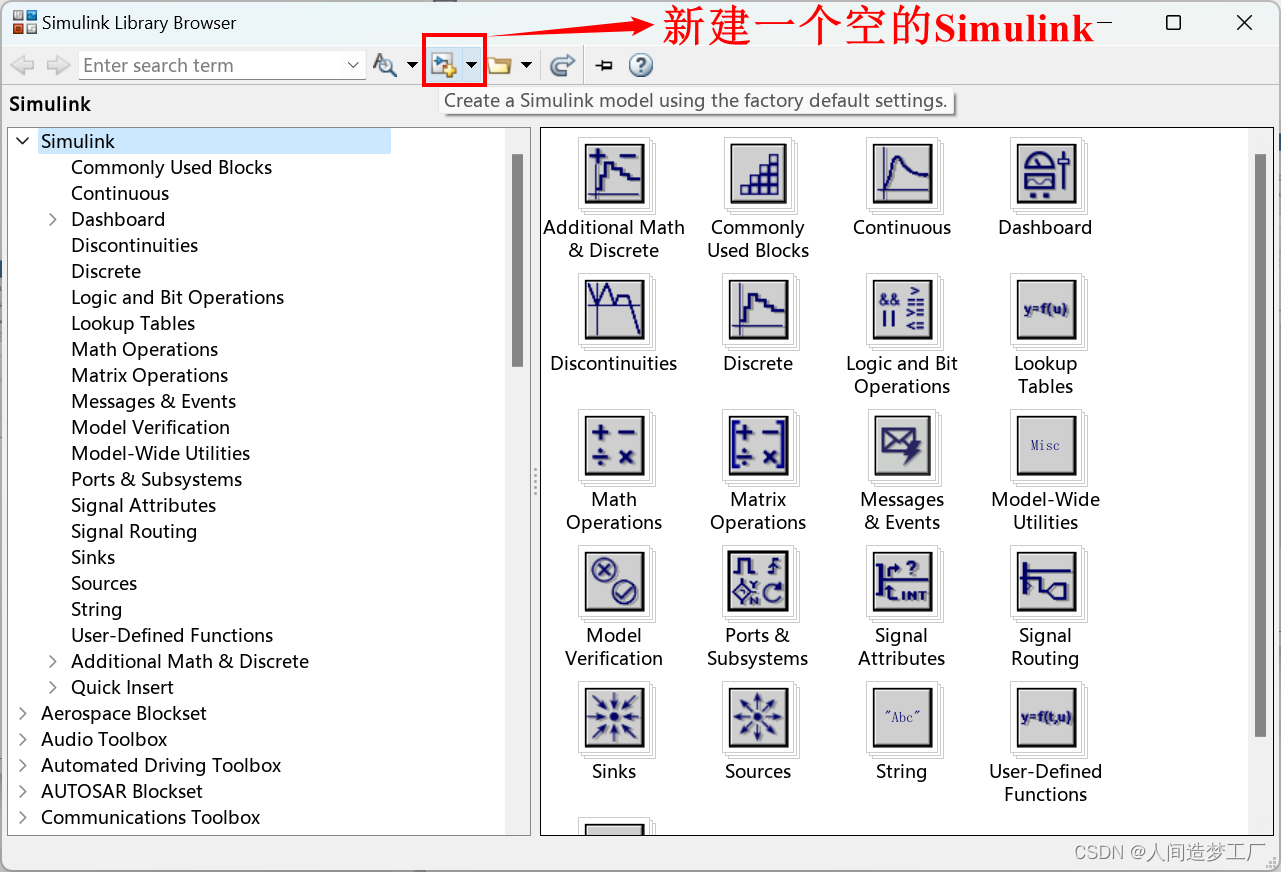The image size is (1281, 872).
Task: Toggle the pin Library Browser icon
Action: click(x=604, y=66)
